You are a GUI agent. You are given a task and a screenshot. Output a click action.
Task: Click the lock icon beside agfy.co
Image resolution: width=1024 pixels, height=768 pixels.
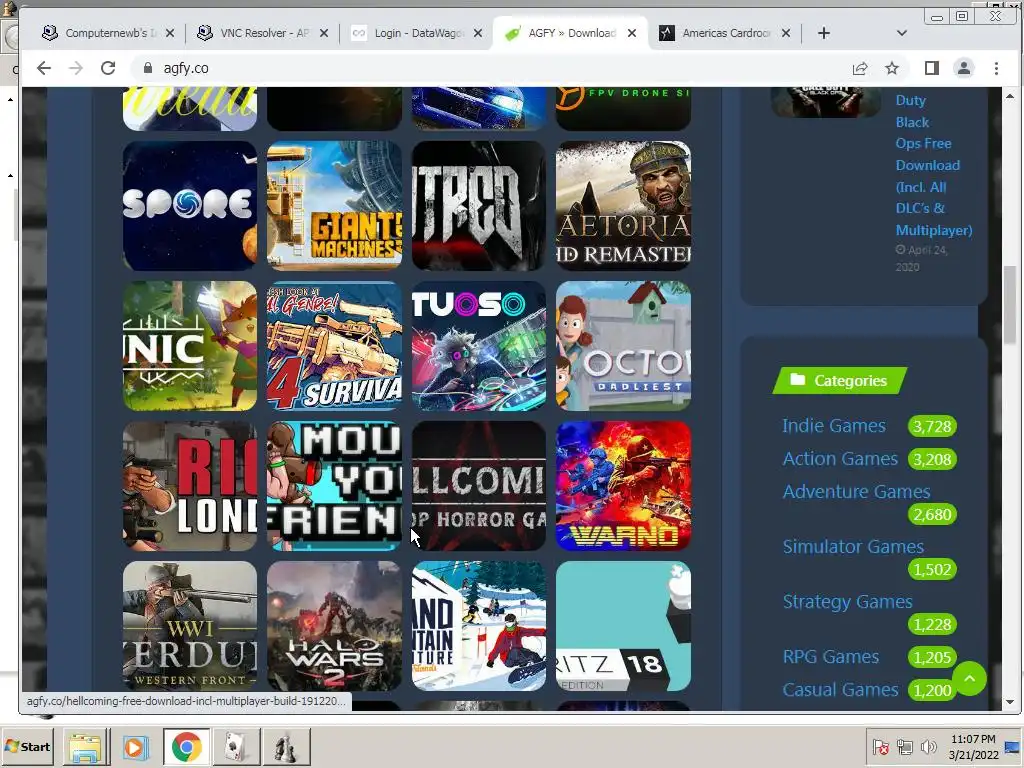tap(148, 68)
